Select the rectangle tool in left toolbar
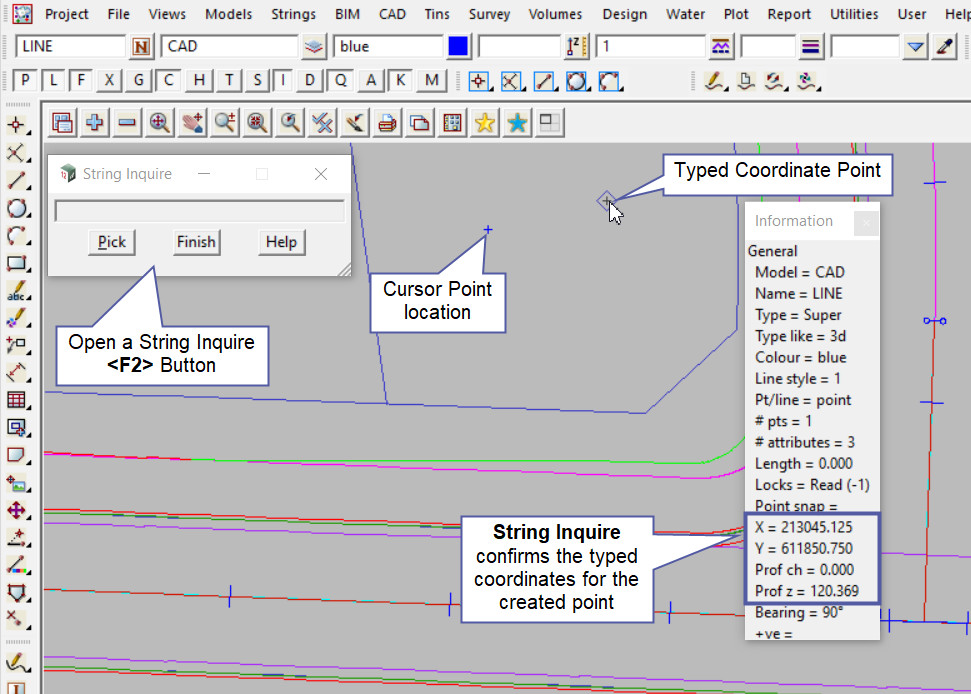971x694 pixels. [17, 264]
